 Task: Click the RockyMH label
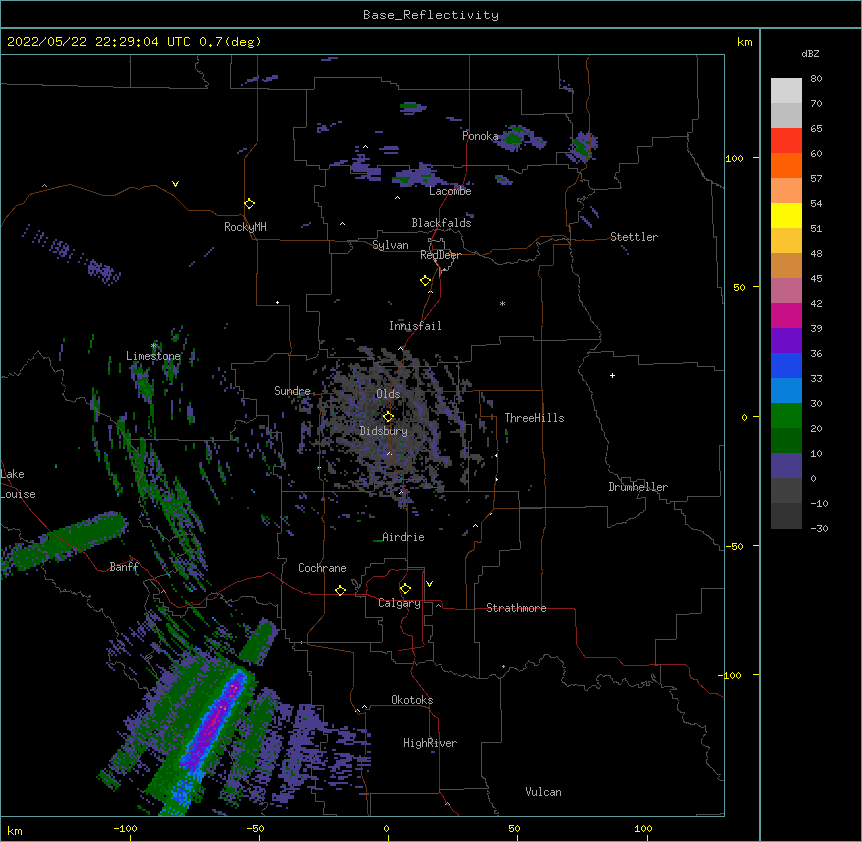[245, 227]
